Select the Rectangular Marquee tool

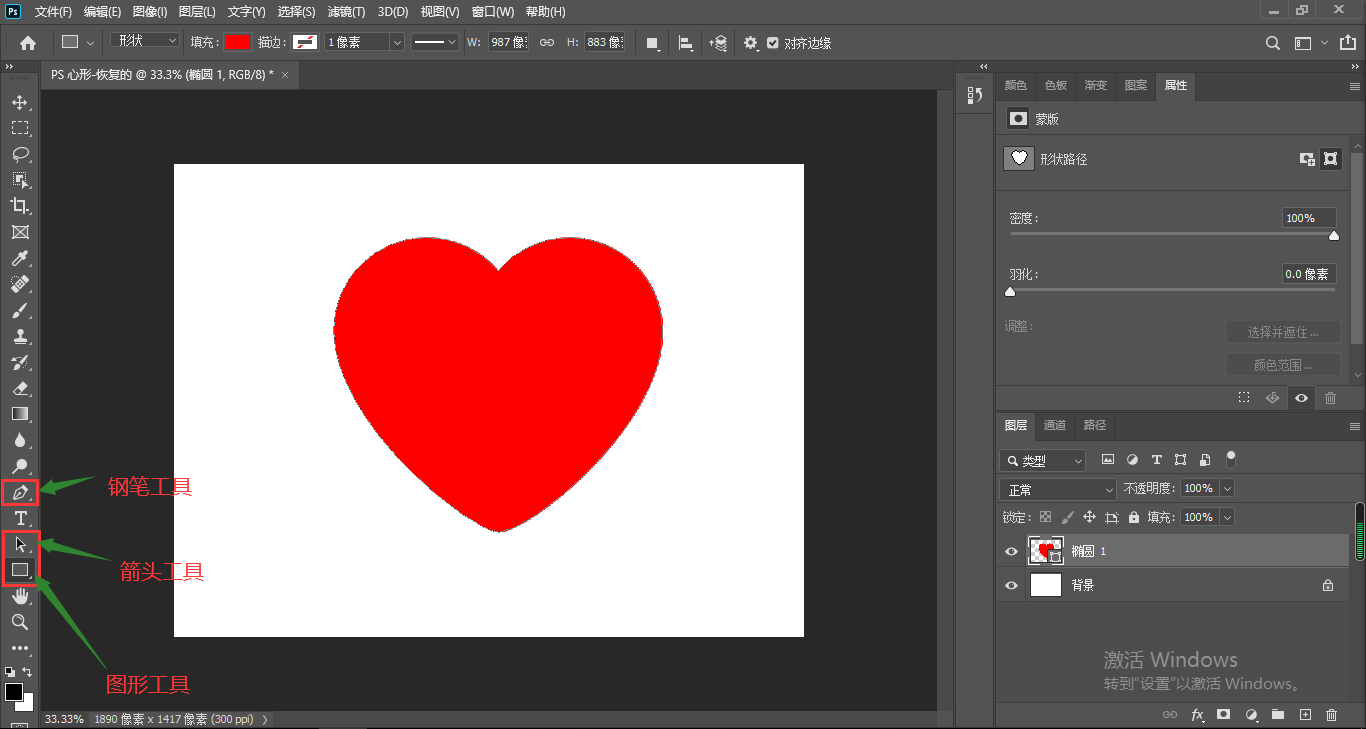(x=19, y=128)
